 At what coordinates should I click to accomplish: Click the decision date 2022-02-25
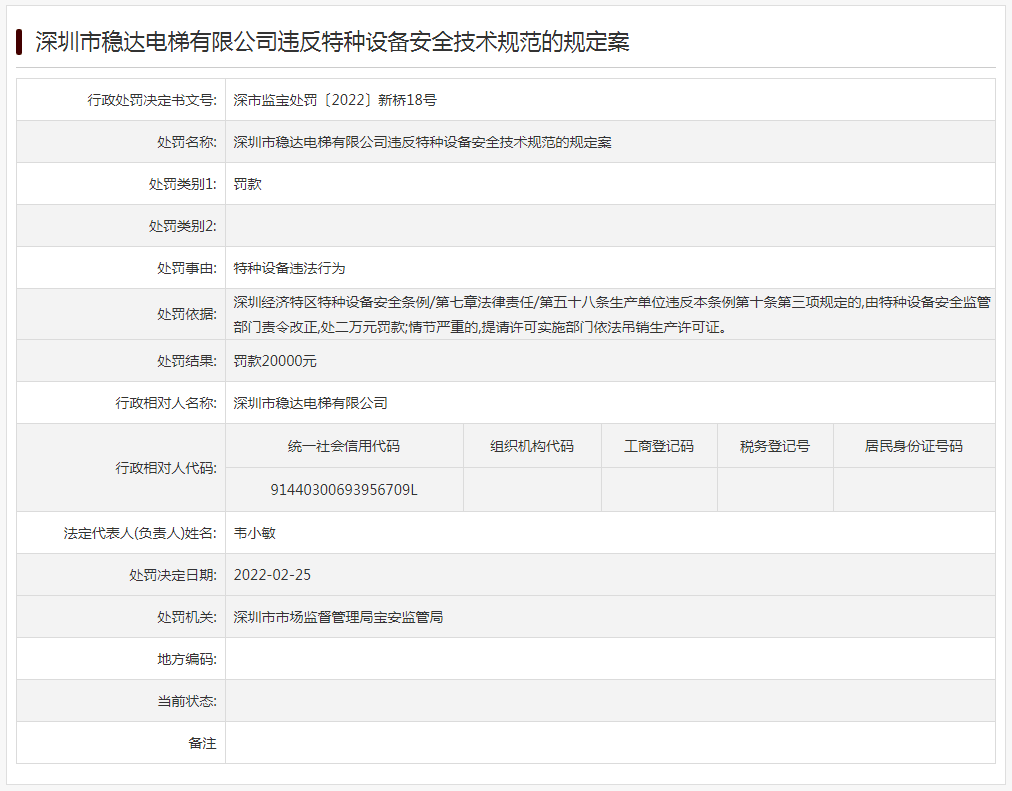[x=272, y=575]
